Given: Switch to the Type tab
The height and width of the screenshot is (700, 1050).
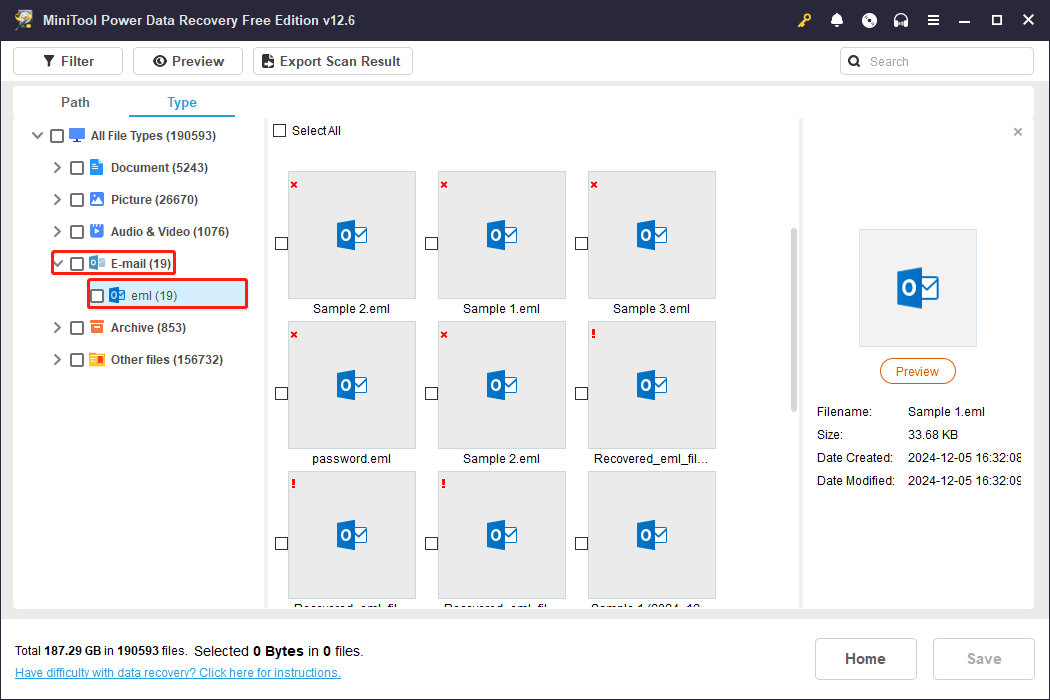Looking at the screenshot, I should click(x=181, y=102).
